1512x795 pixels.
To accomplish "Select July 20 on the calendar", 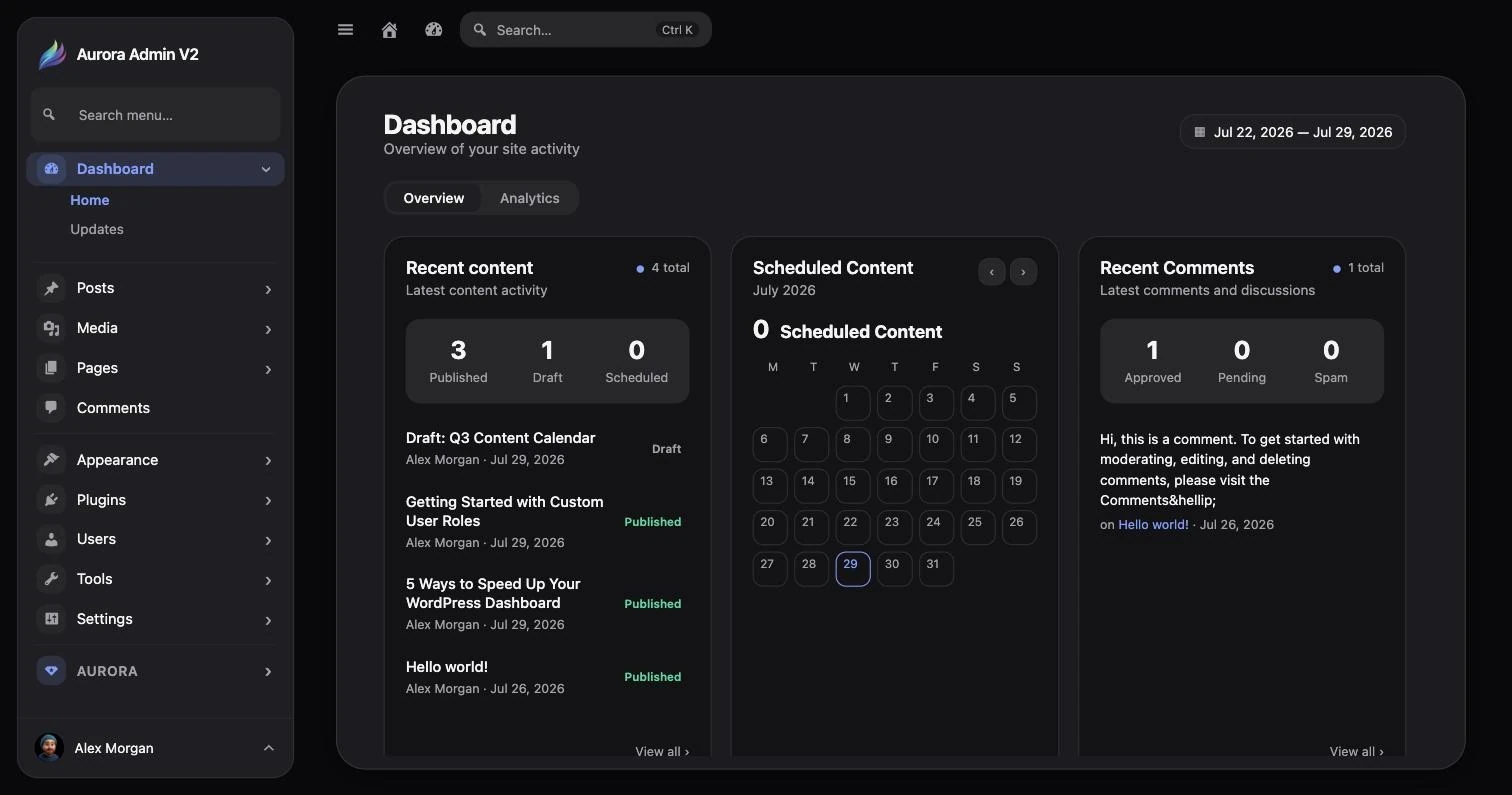I will 770,527.
